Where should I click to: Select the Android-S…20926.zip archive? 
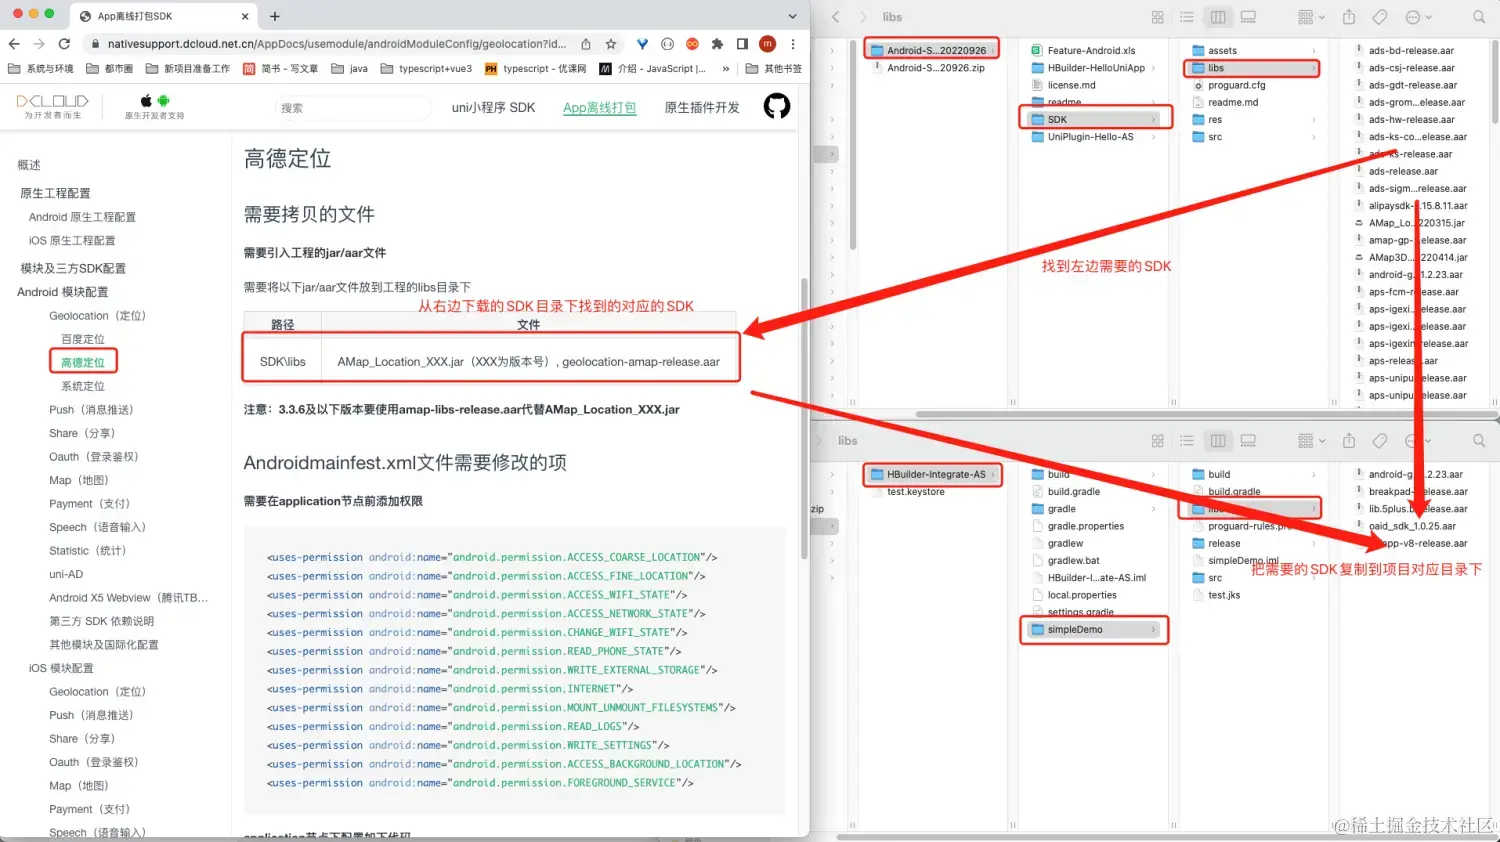coord(936,68)
